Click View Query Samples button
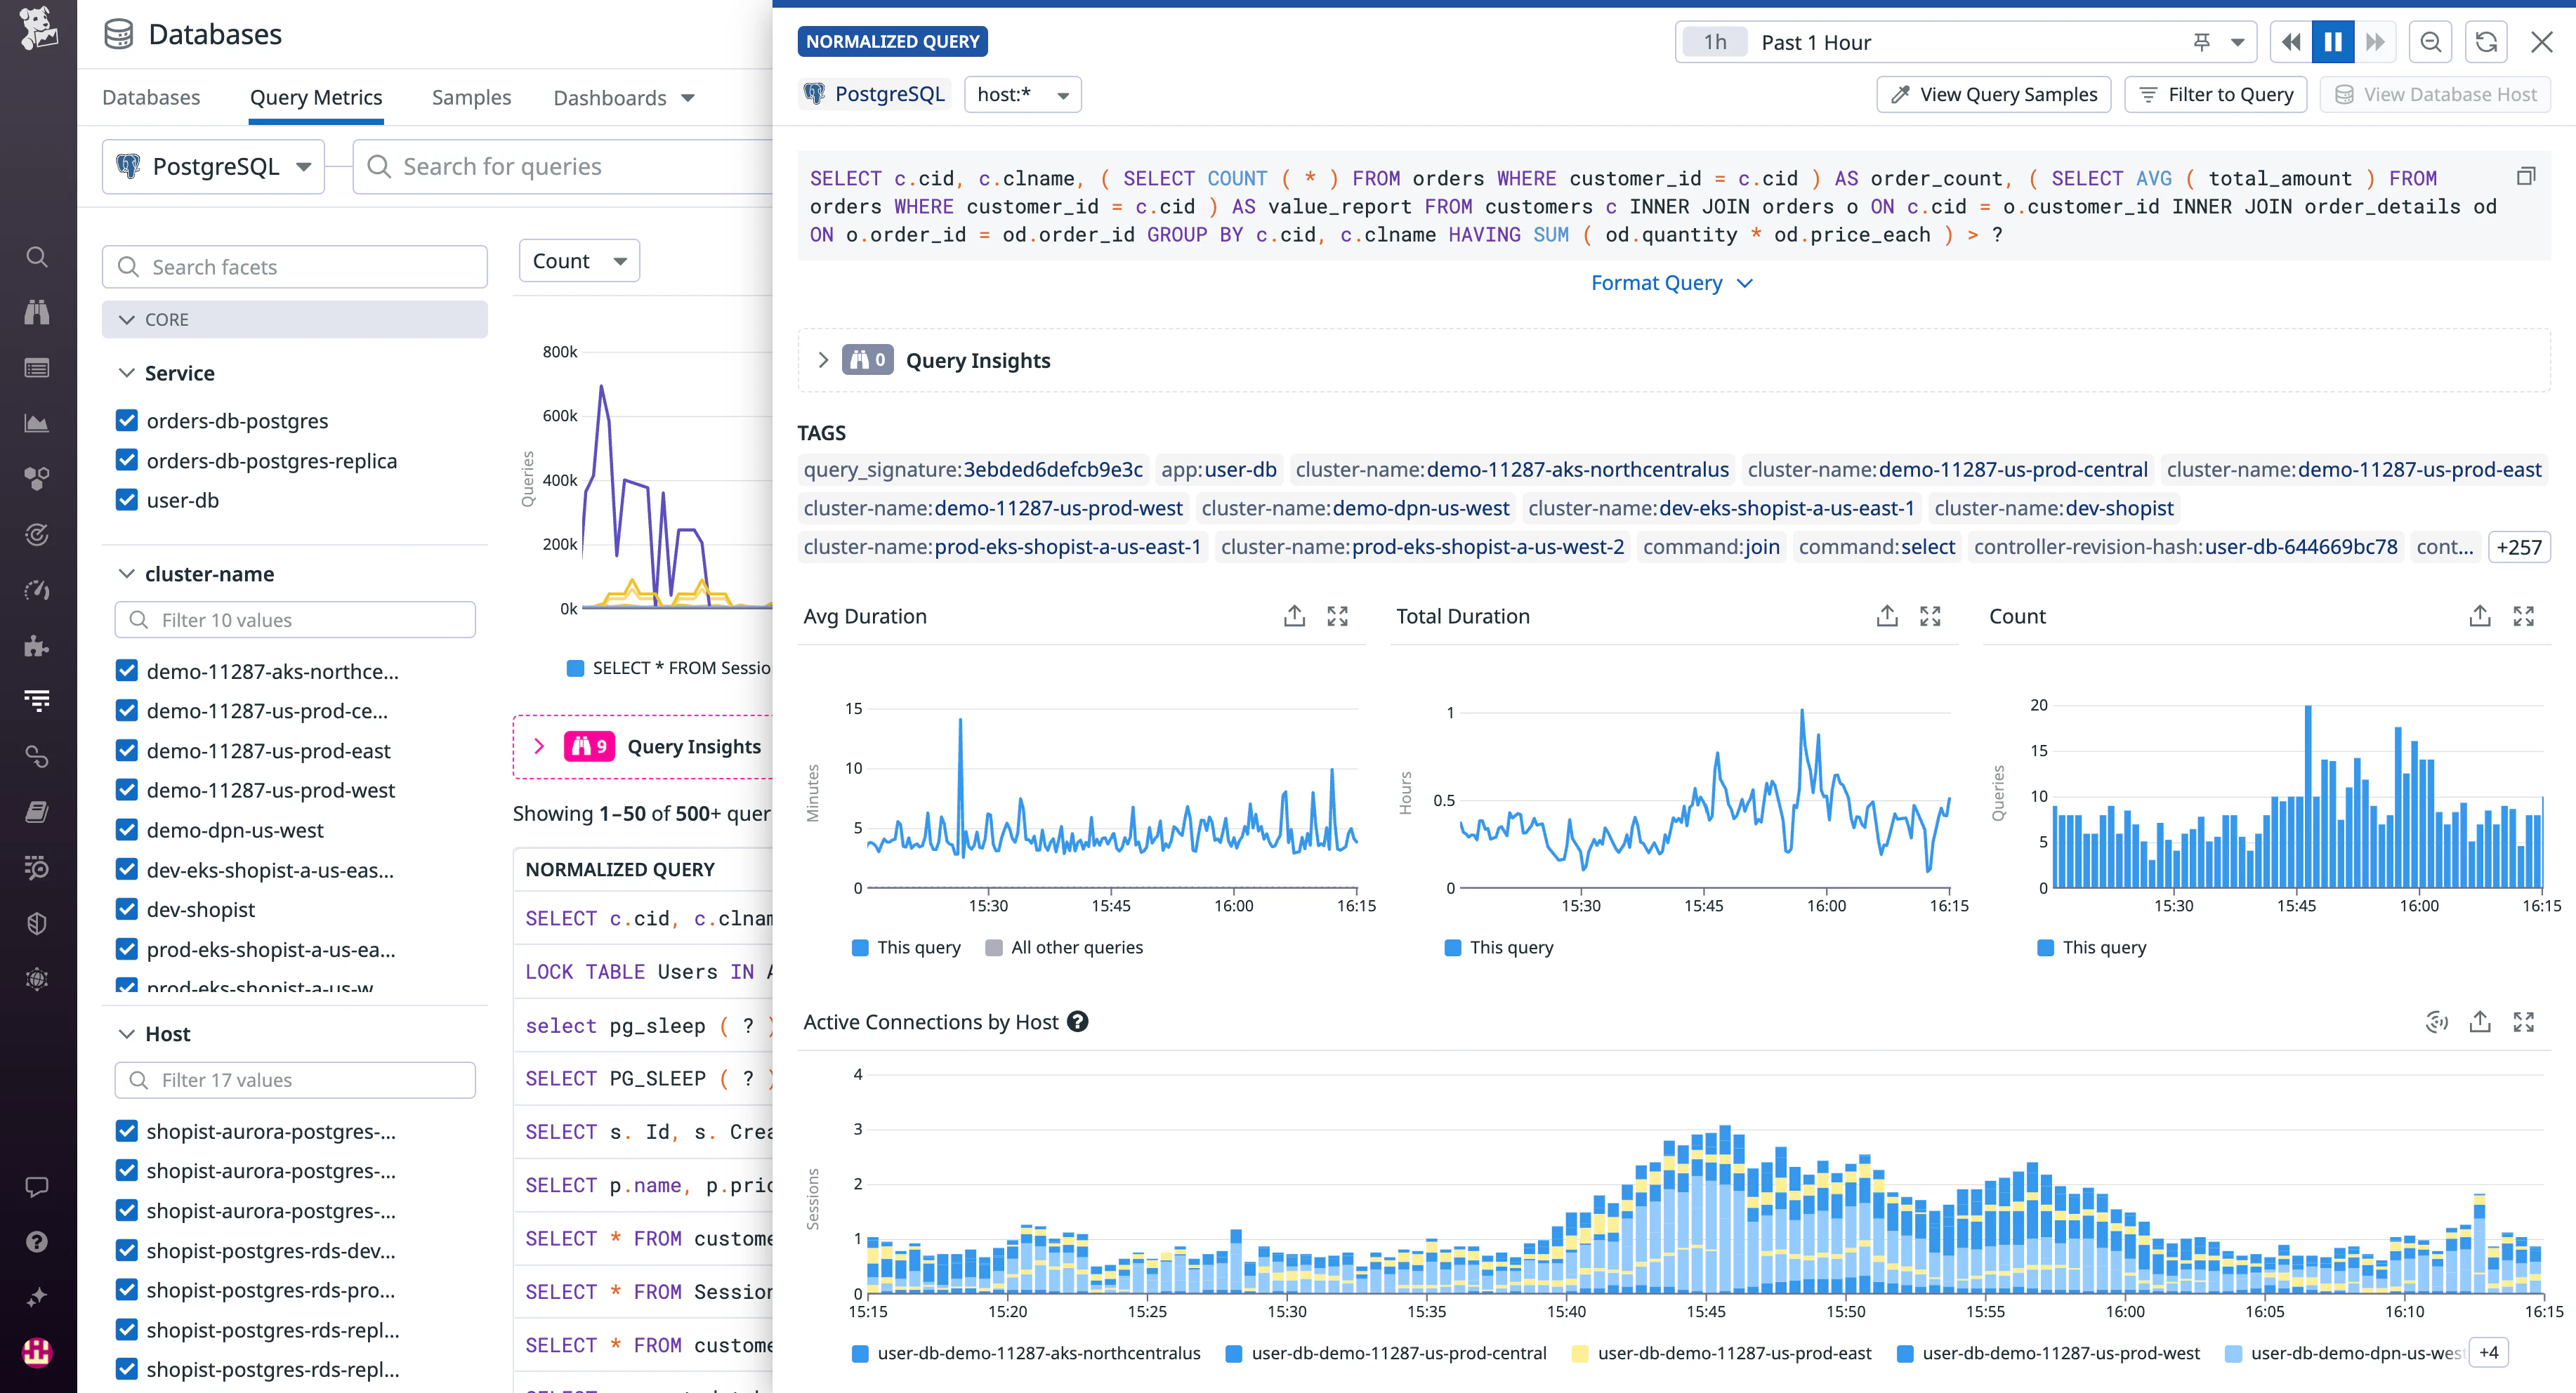2576x1393 pixels. [x=1994, y=94]
